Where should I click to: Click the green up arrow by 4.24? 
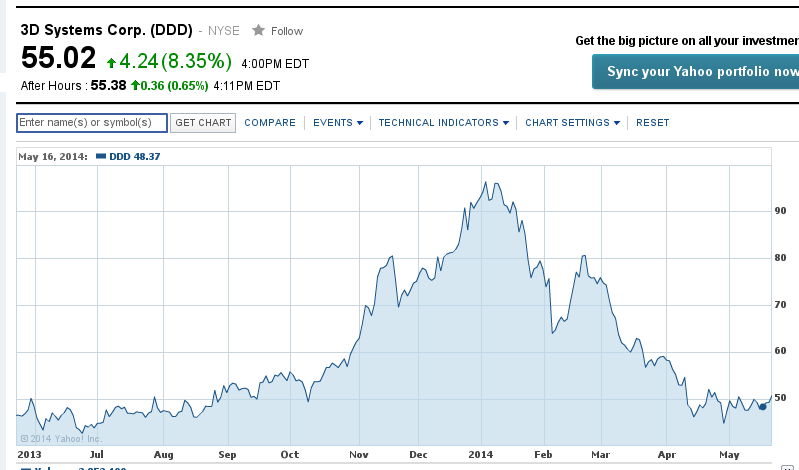tap(111, 63)
